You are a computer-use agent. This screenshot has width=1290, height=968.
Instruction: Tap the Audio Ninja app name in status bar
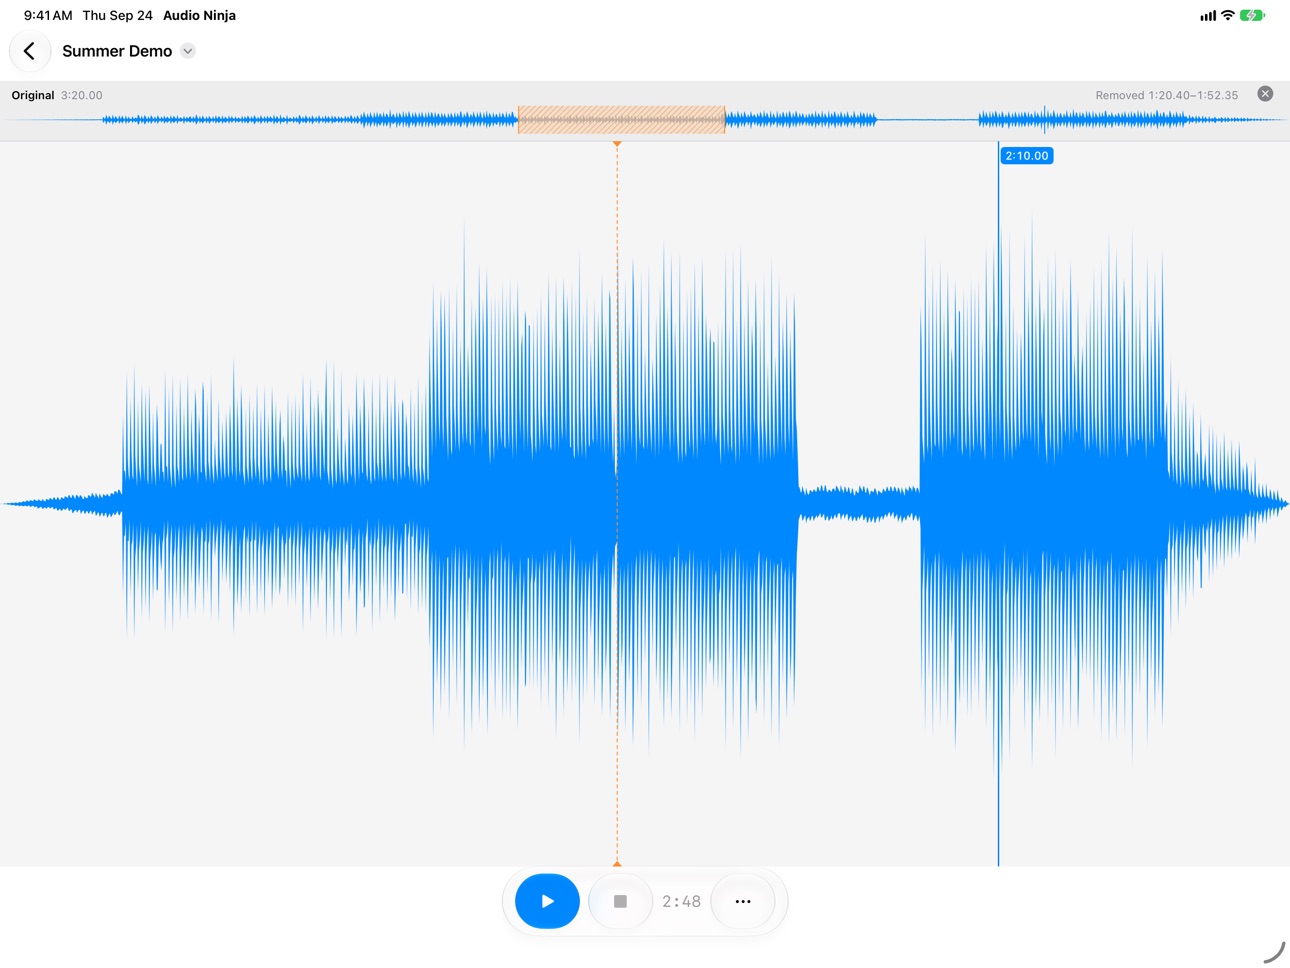199,15
